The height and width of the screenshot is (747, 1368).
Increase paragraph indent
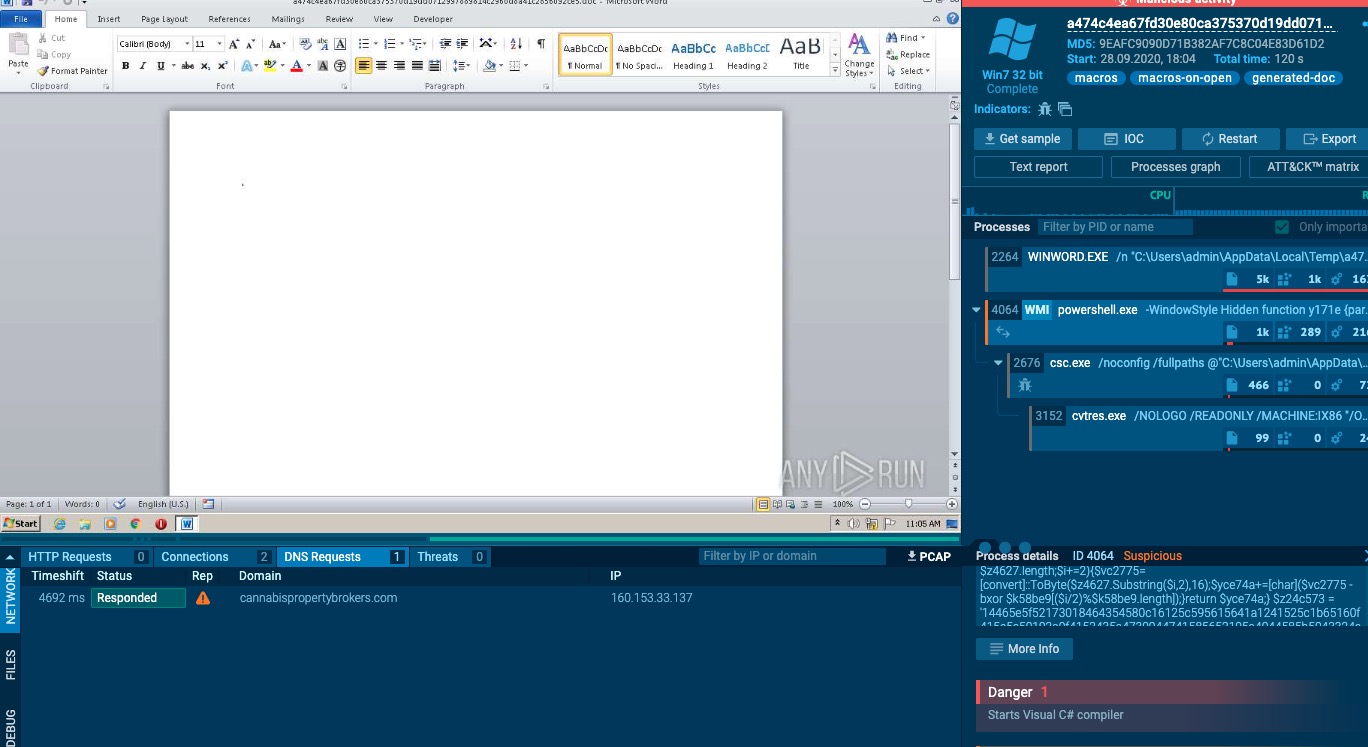462,44
